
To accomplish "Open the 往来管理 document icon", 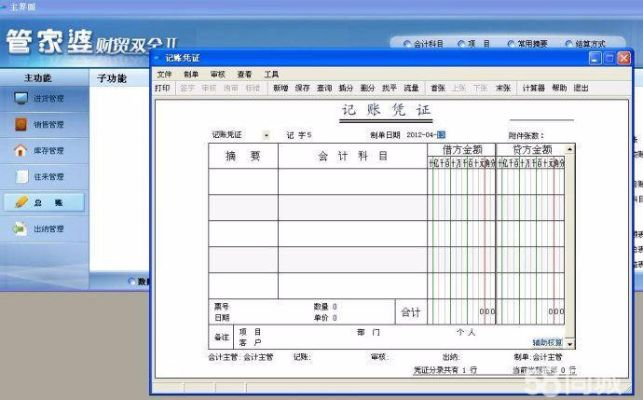I will (x=21, y=177).
